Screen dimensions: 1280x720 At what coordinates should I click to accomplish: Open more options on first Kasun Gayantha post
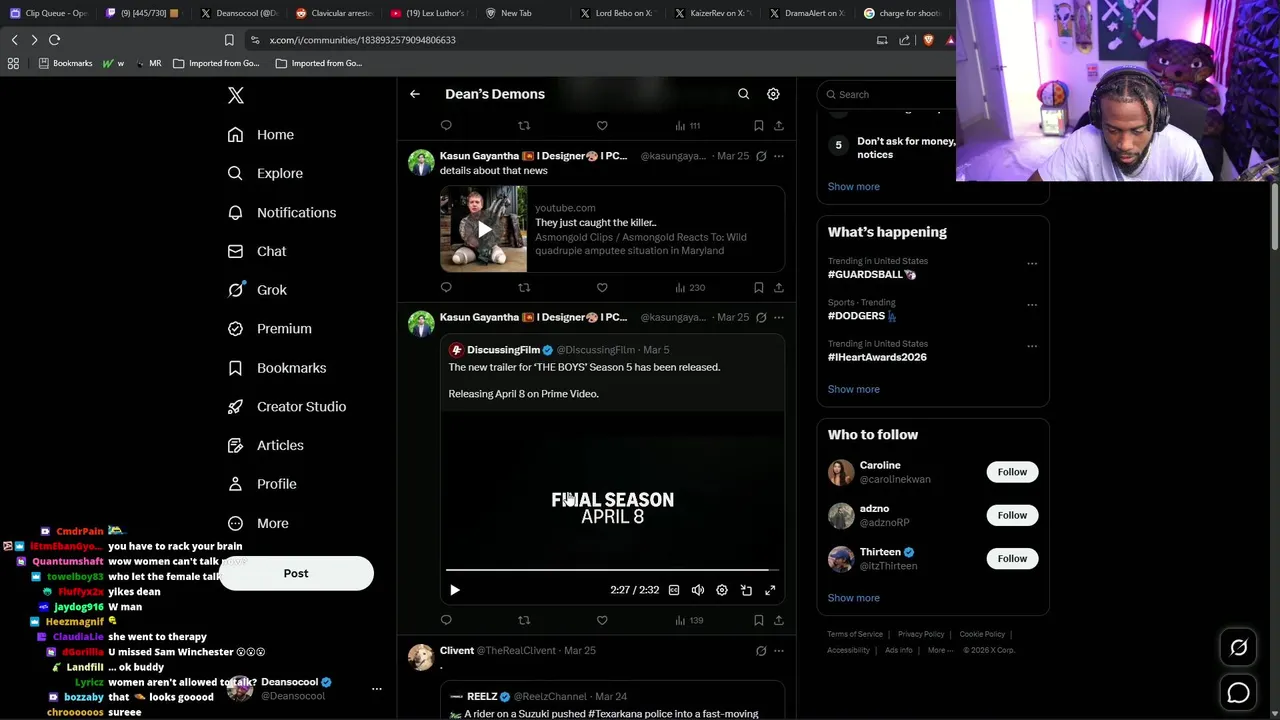click(x=779, y=156)
